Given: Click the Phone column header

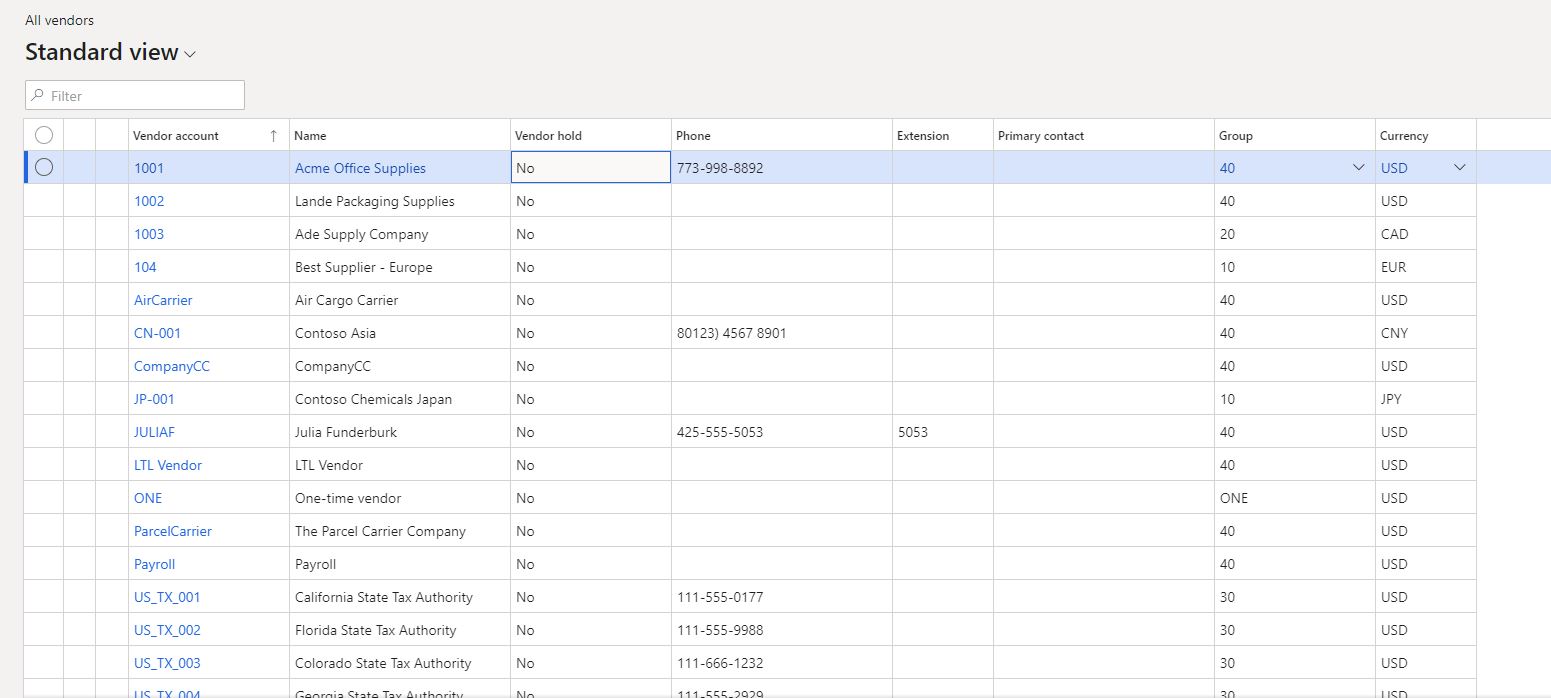Looking at the screenshot, I should 693,136.
